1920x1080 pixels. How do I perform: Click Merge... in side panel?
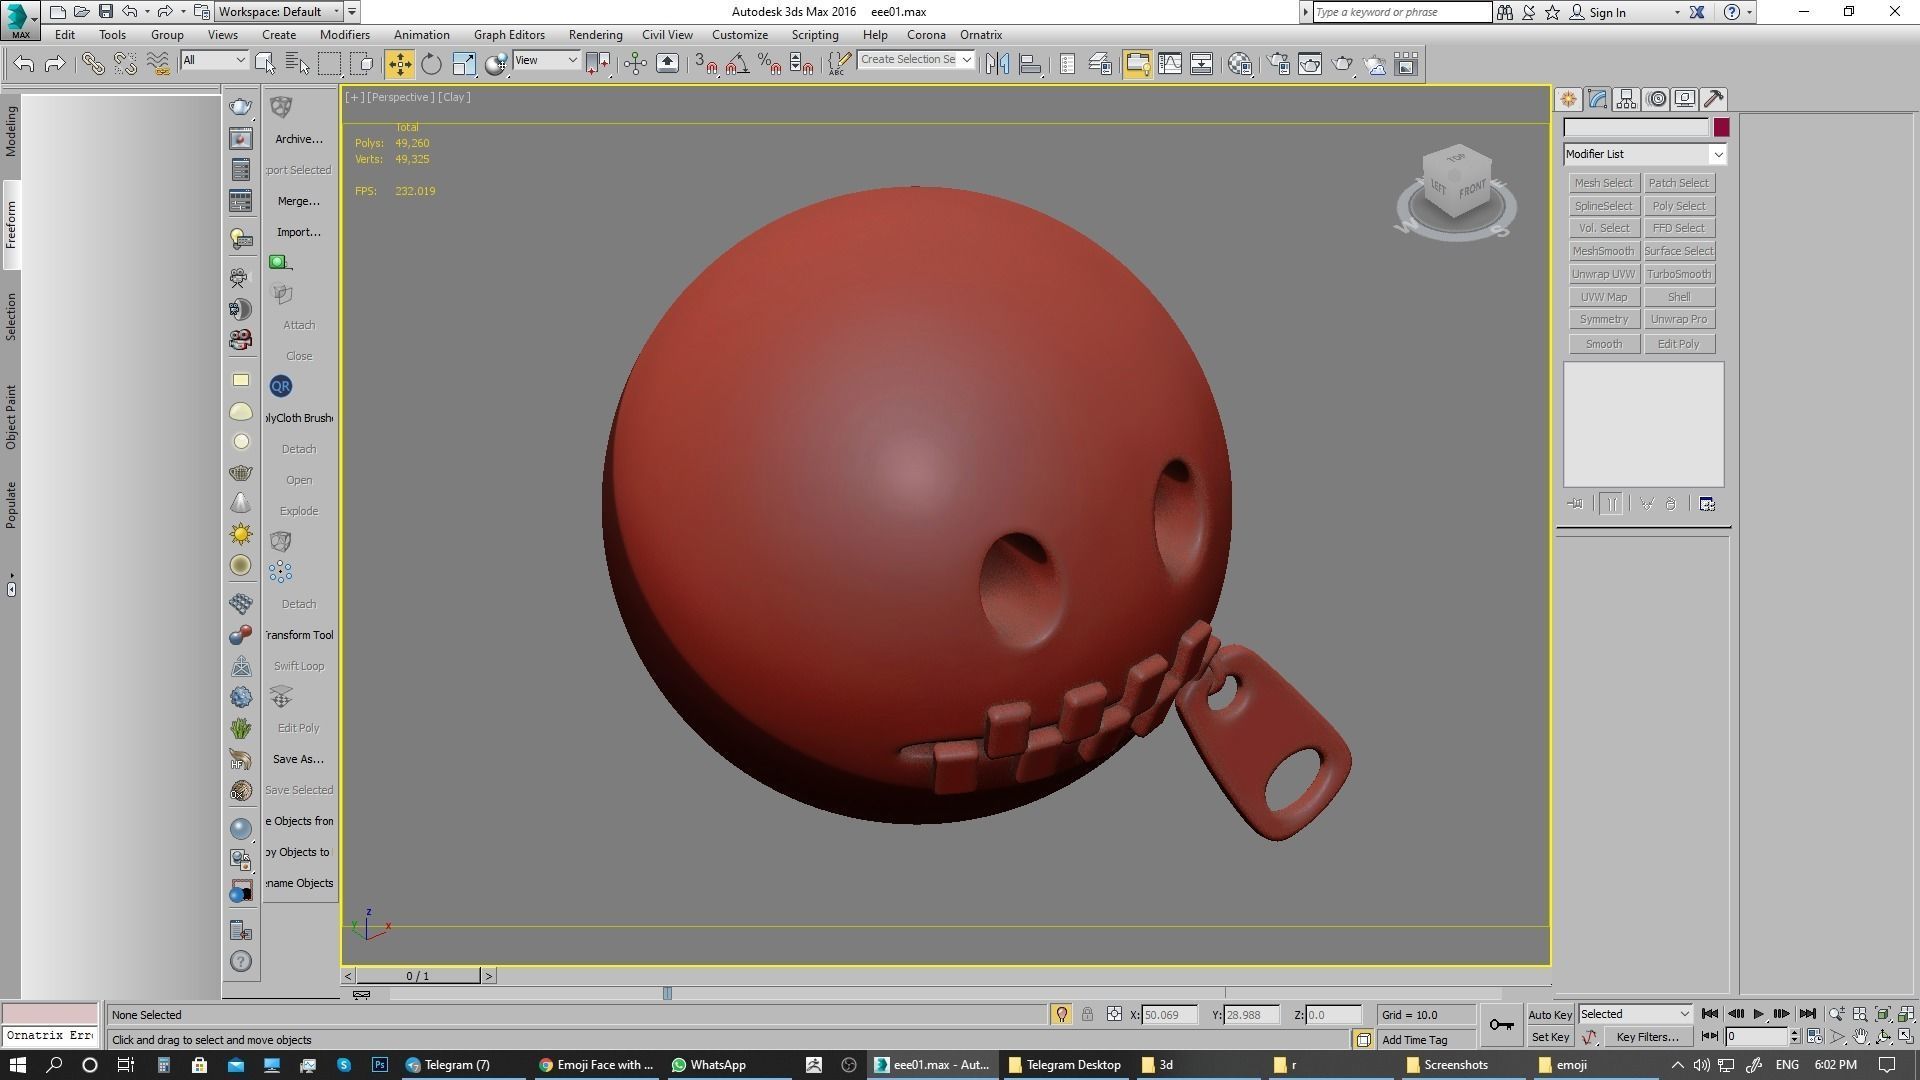pyautogui.click(x=298, y=201)
